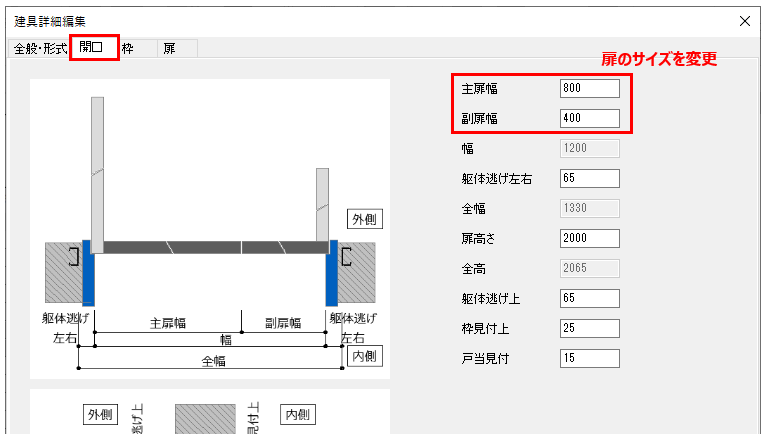Image resolution: width=767 pixels, height=434 pixels.
Task: Edit the 戸当見付 field value 15
Action: point(589,358)
